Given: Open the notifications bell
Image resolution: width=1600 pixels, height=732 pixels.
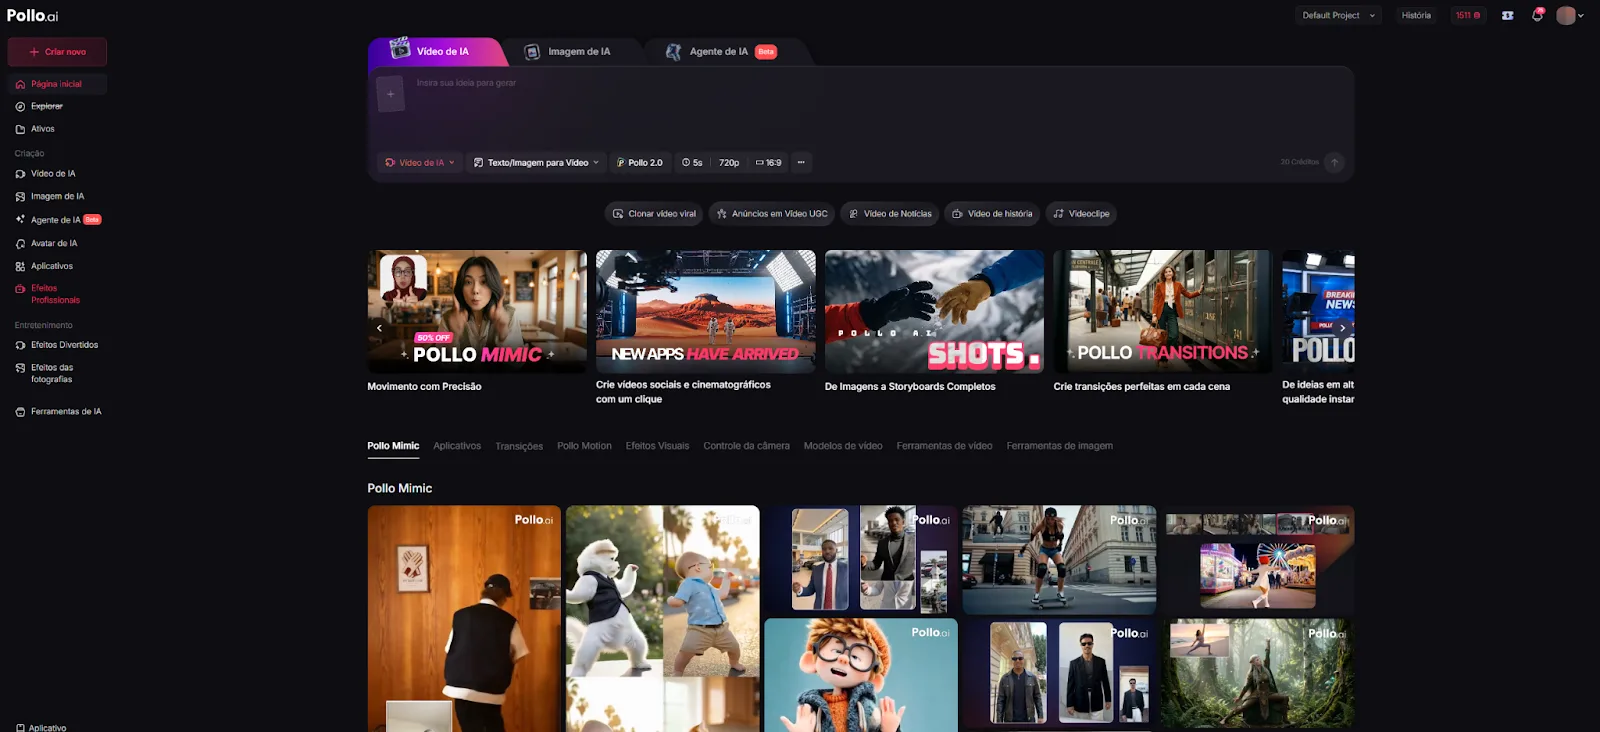Looking at the screenshot, I should click(1537, 15).
